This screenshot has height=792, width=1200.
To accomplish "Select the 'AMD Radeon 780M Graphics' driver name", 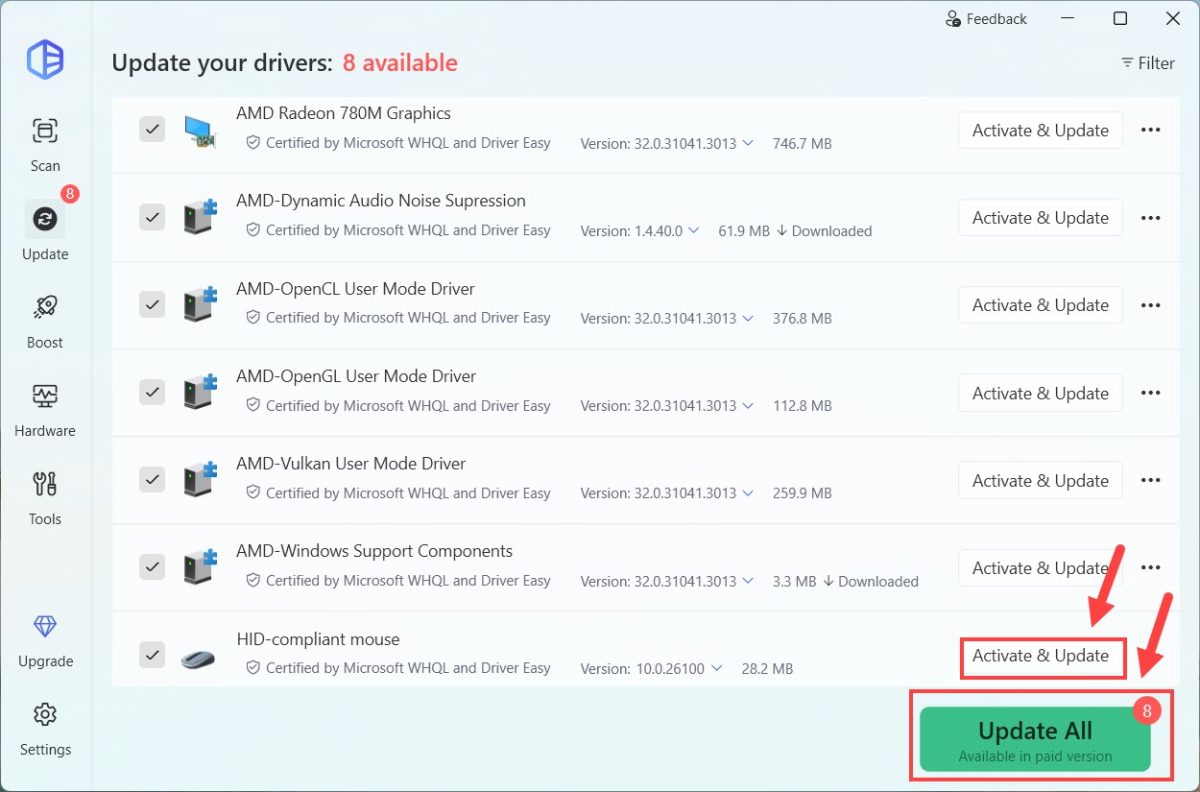I will (x=343, y=113).
